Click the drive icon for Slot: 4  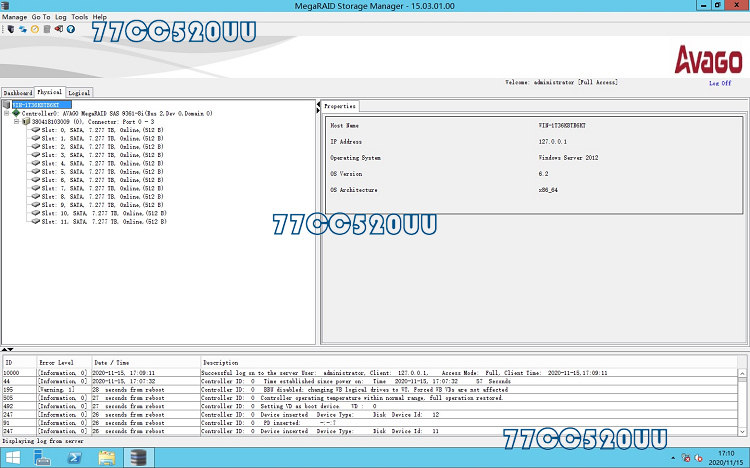pos(35,163)
